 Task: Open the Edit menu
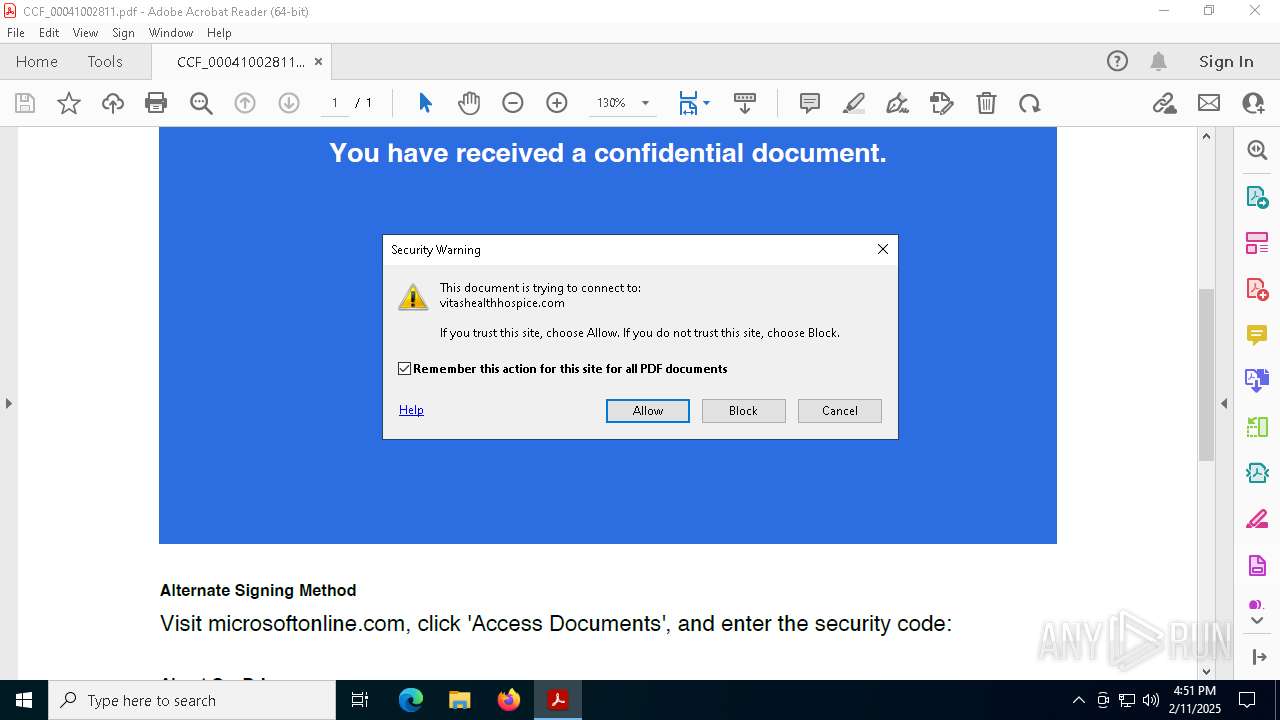point(49,32)
